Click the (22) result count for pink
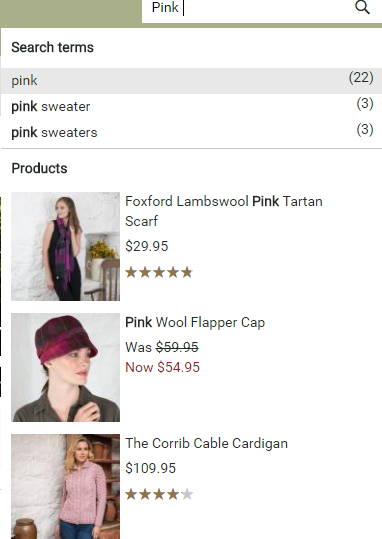 361,78
